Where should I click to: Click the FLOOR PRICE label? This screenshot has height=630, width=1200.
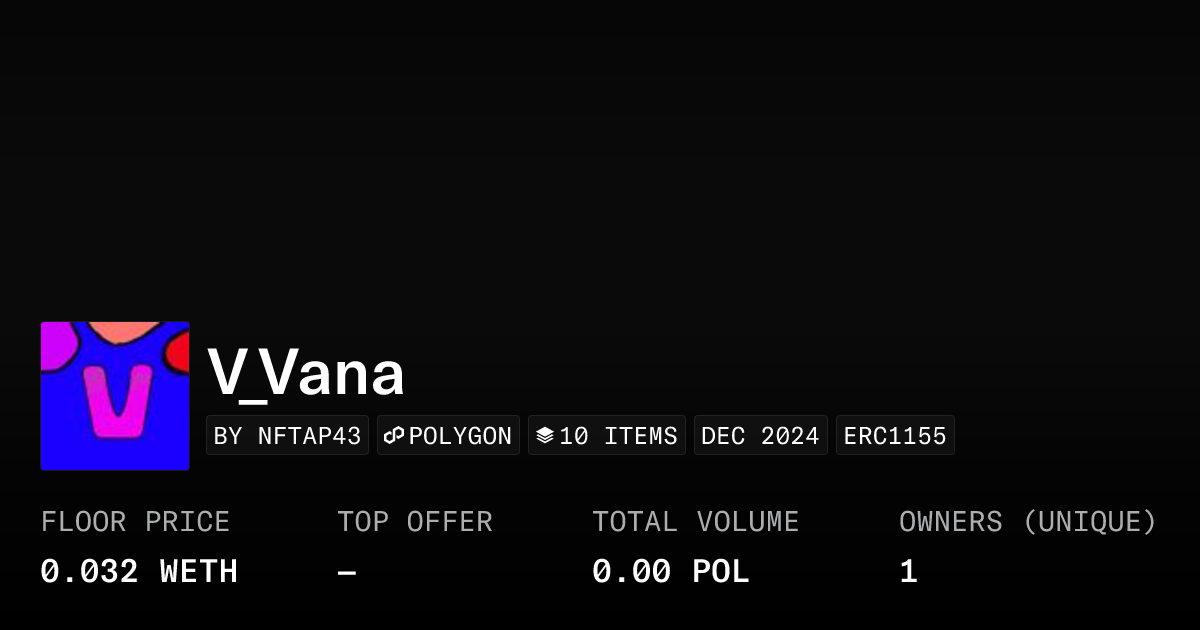click(135, 522)
